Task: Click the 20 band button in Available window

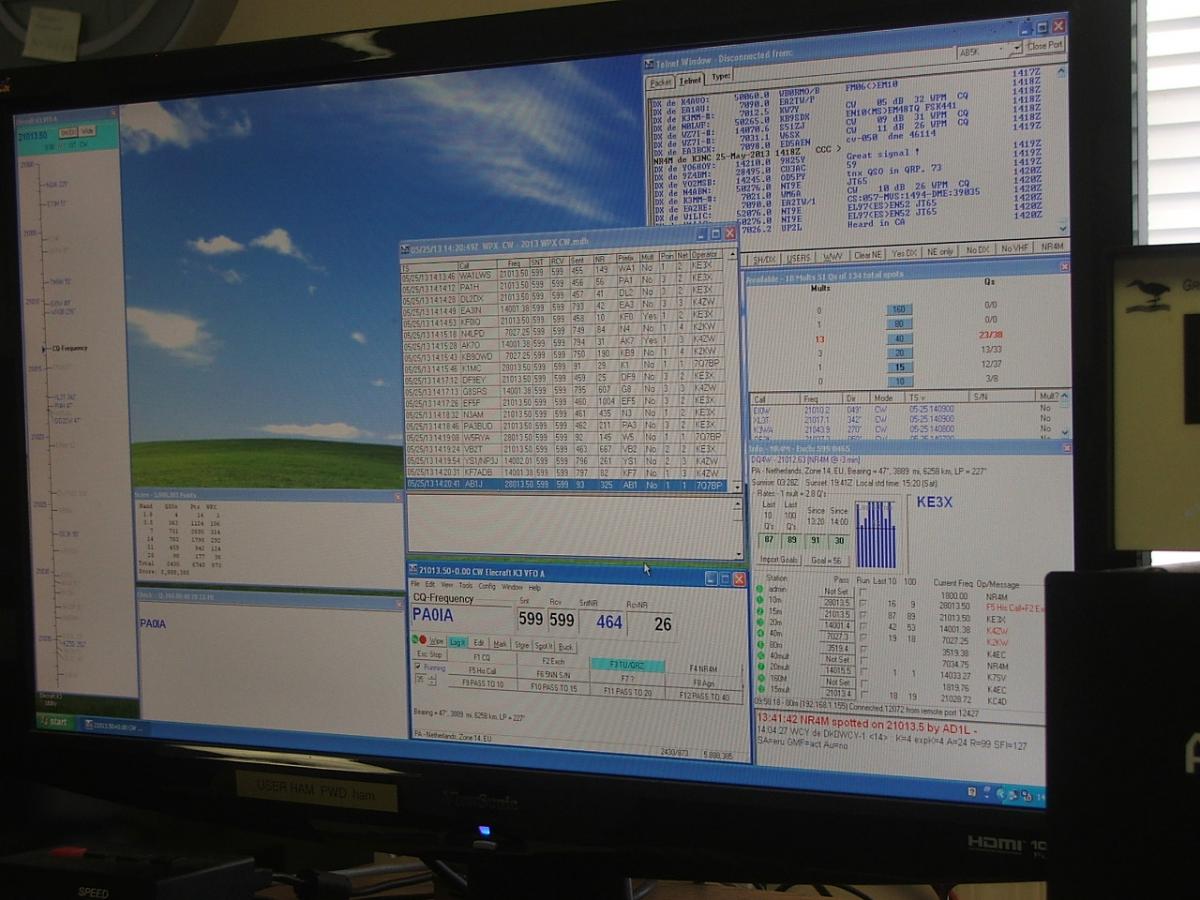Action: (x=898, y=353)
